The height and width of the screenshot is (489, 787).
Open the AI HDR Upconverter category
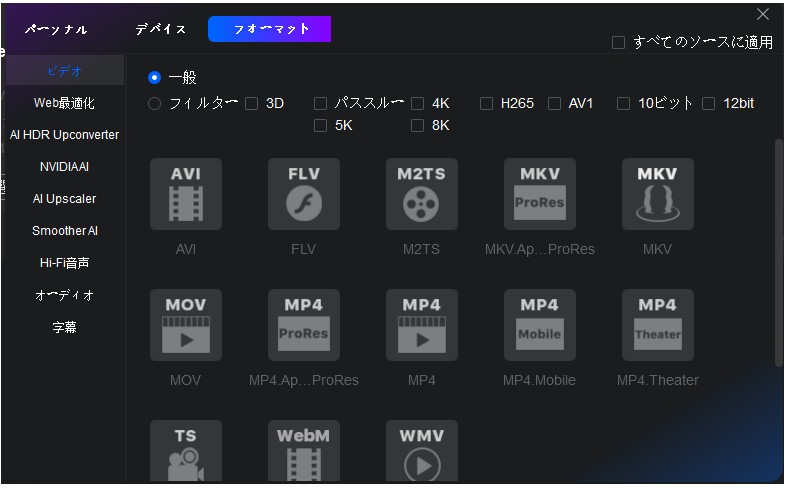(x=64, y=135)
